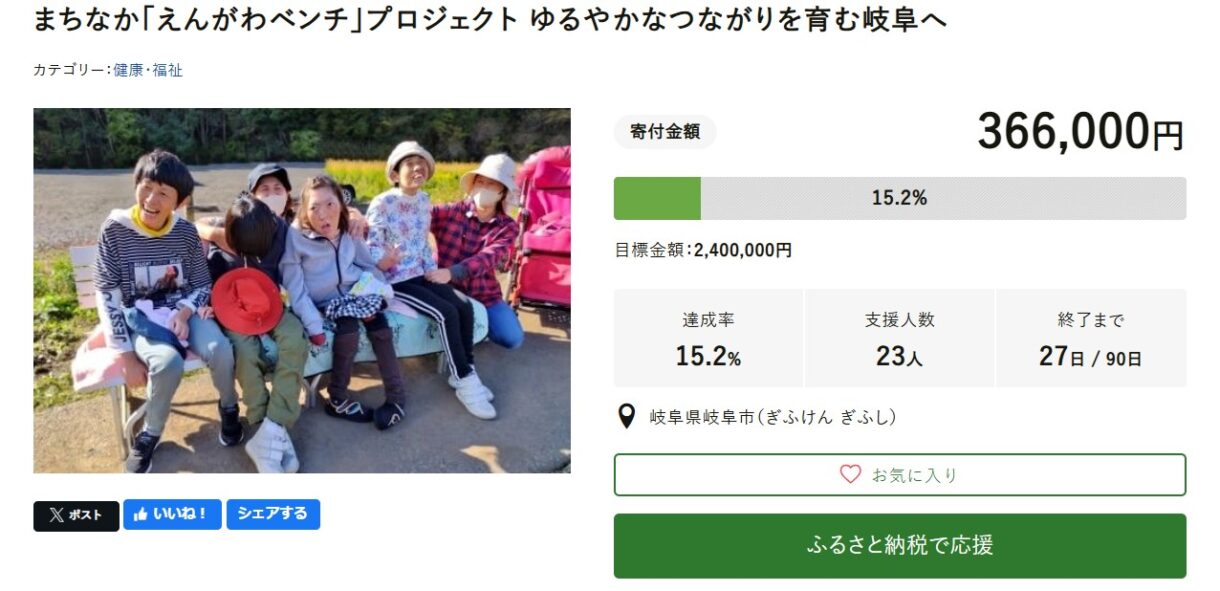This screenshot has width=1220, height=591.
Task: Toggle favorite via the お気に入り text label
Action: 914,475
